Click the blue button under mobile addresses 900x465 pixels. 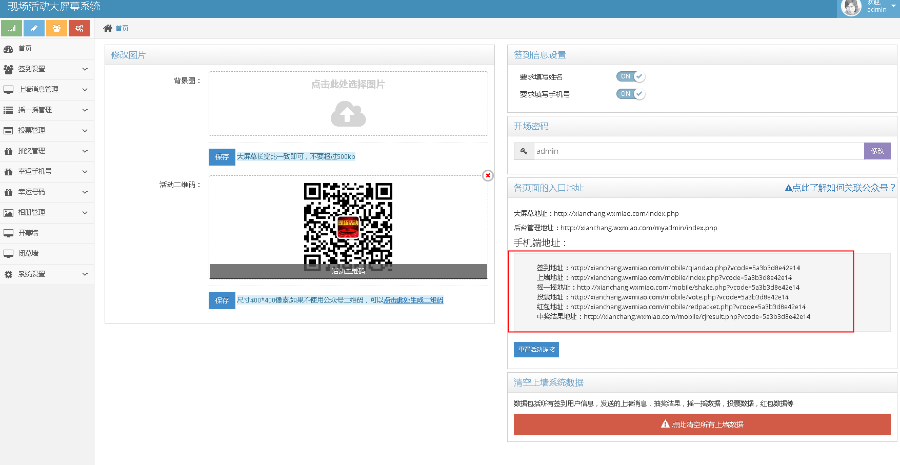click(x=536, y=349)
